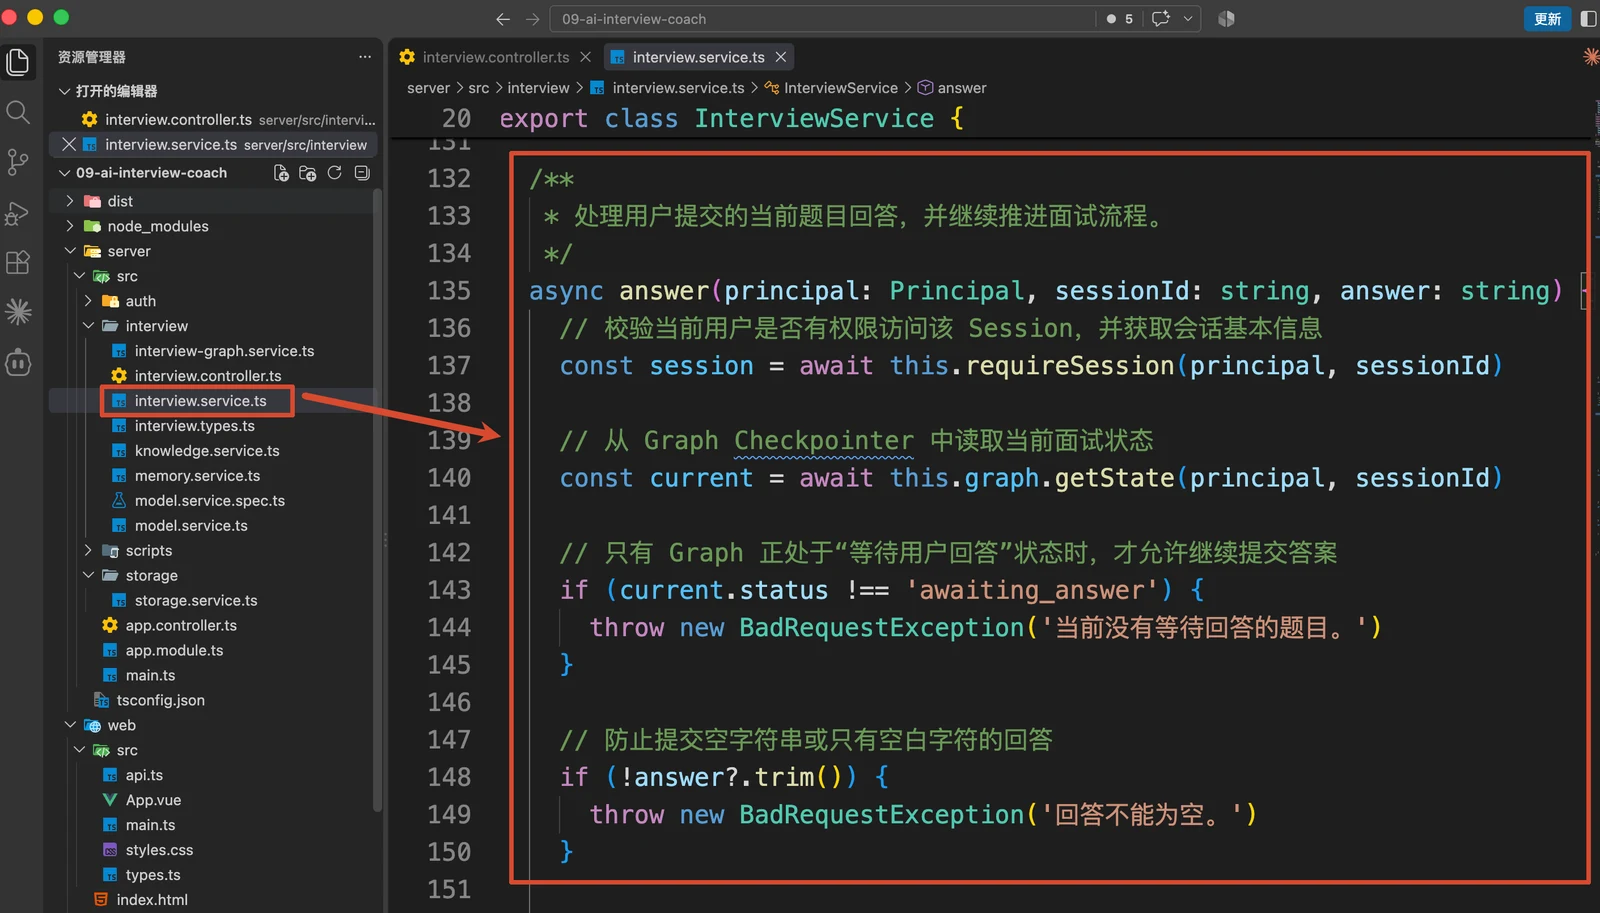Screen dimensions: 1600x913
Task: Expand the auth folder
Action: coord(88,301)
